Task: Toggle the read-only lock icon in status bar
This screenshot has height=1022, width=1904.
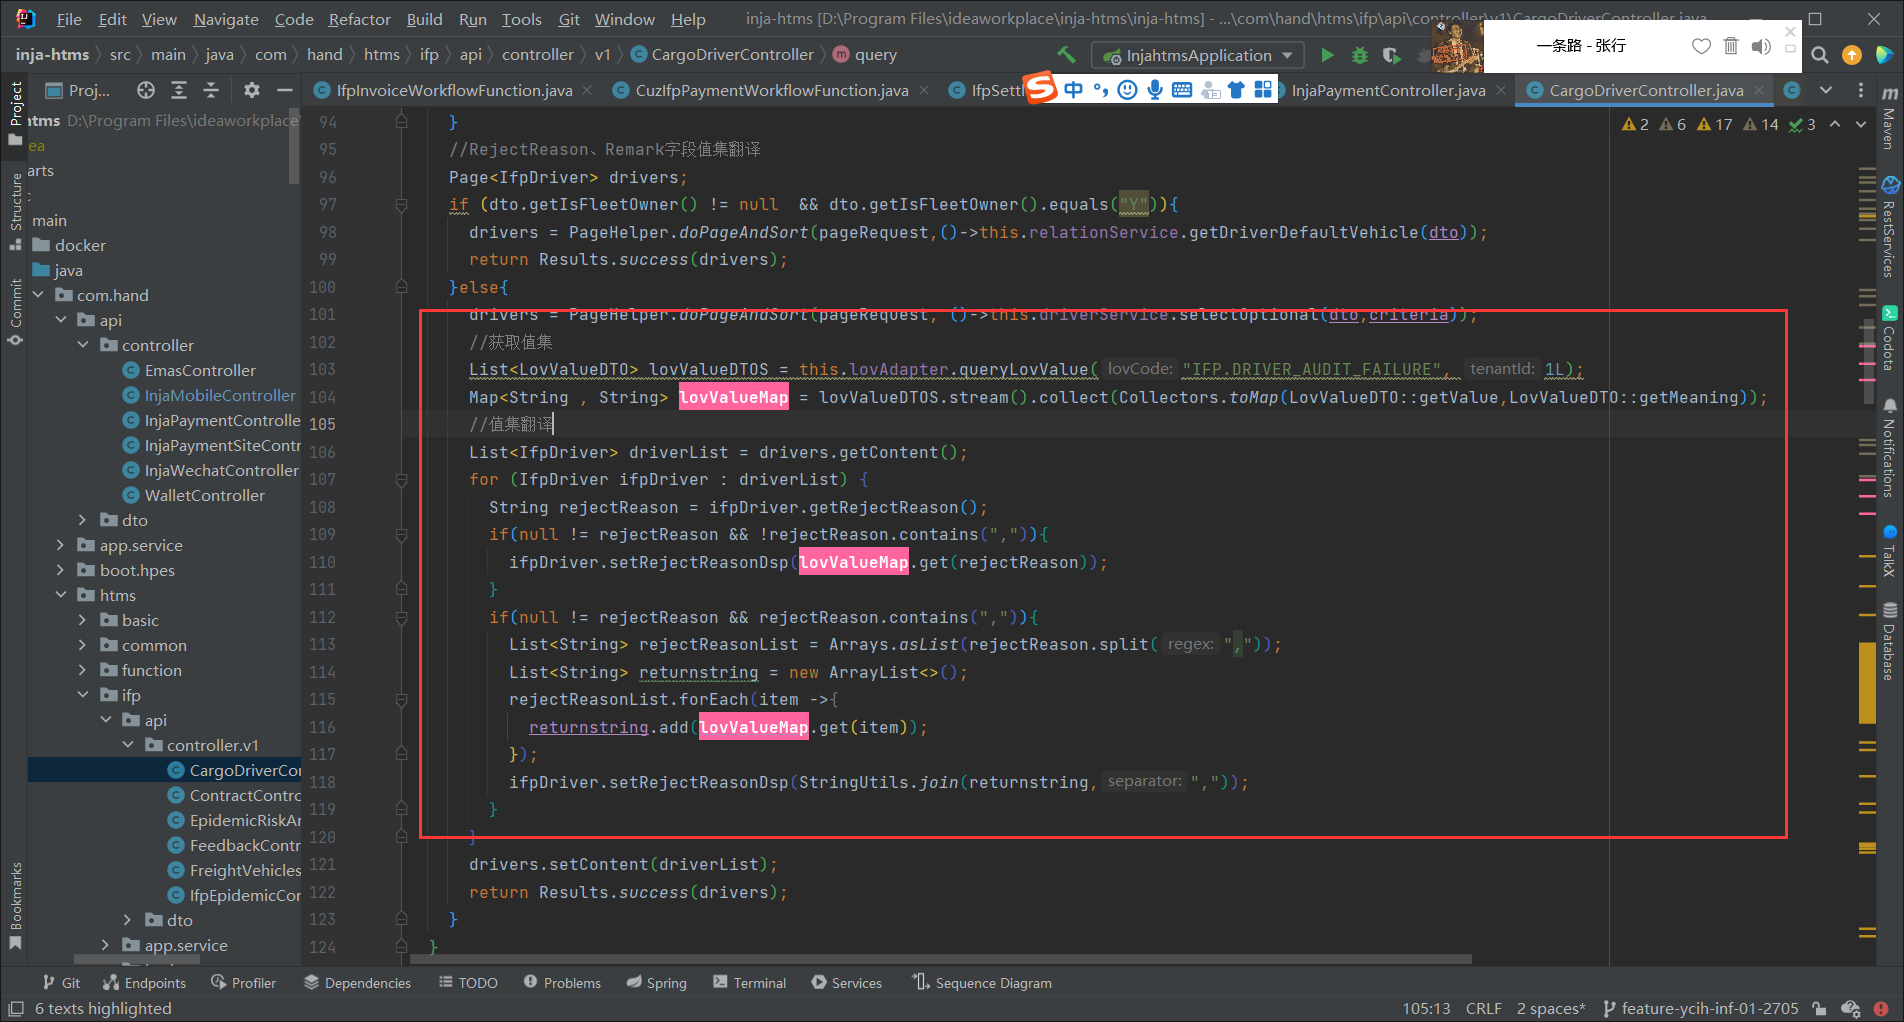Action: 1819,1008
